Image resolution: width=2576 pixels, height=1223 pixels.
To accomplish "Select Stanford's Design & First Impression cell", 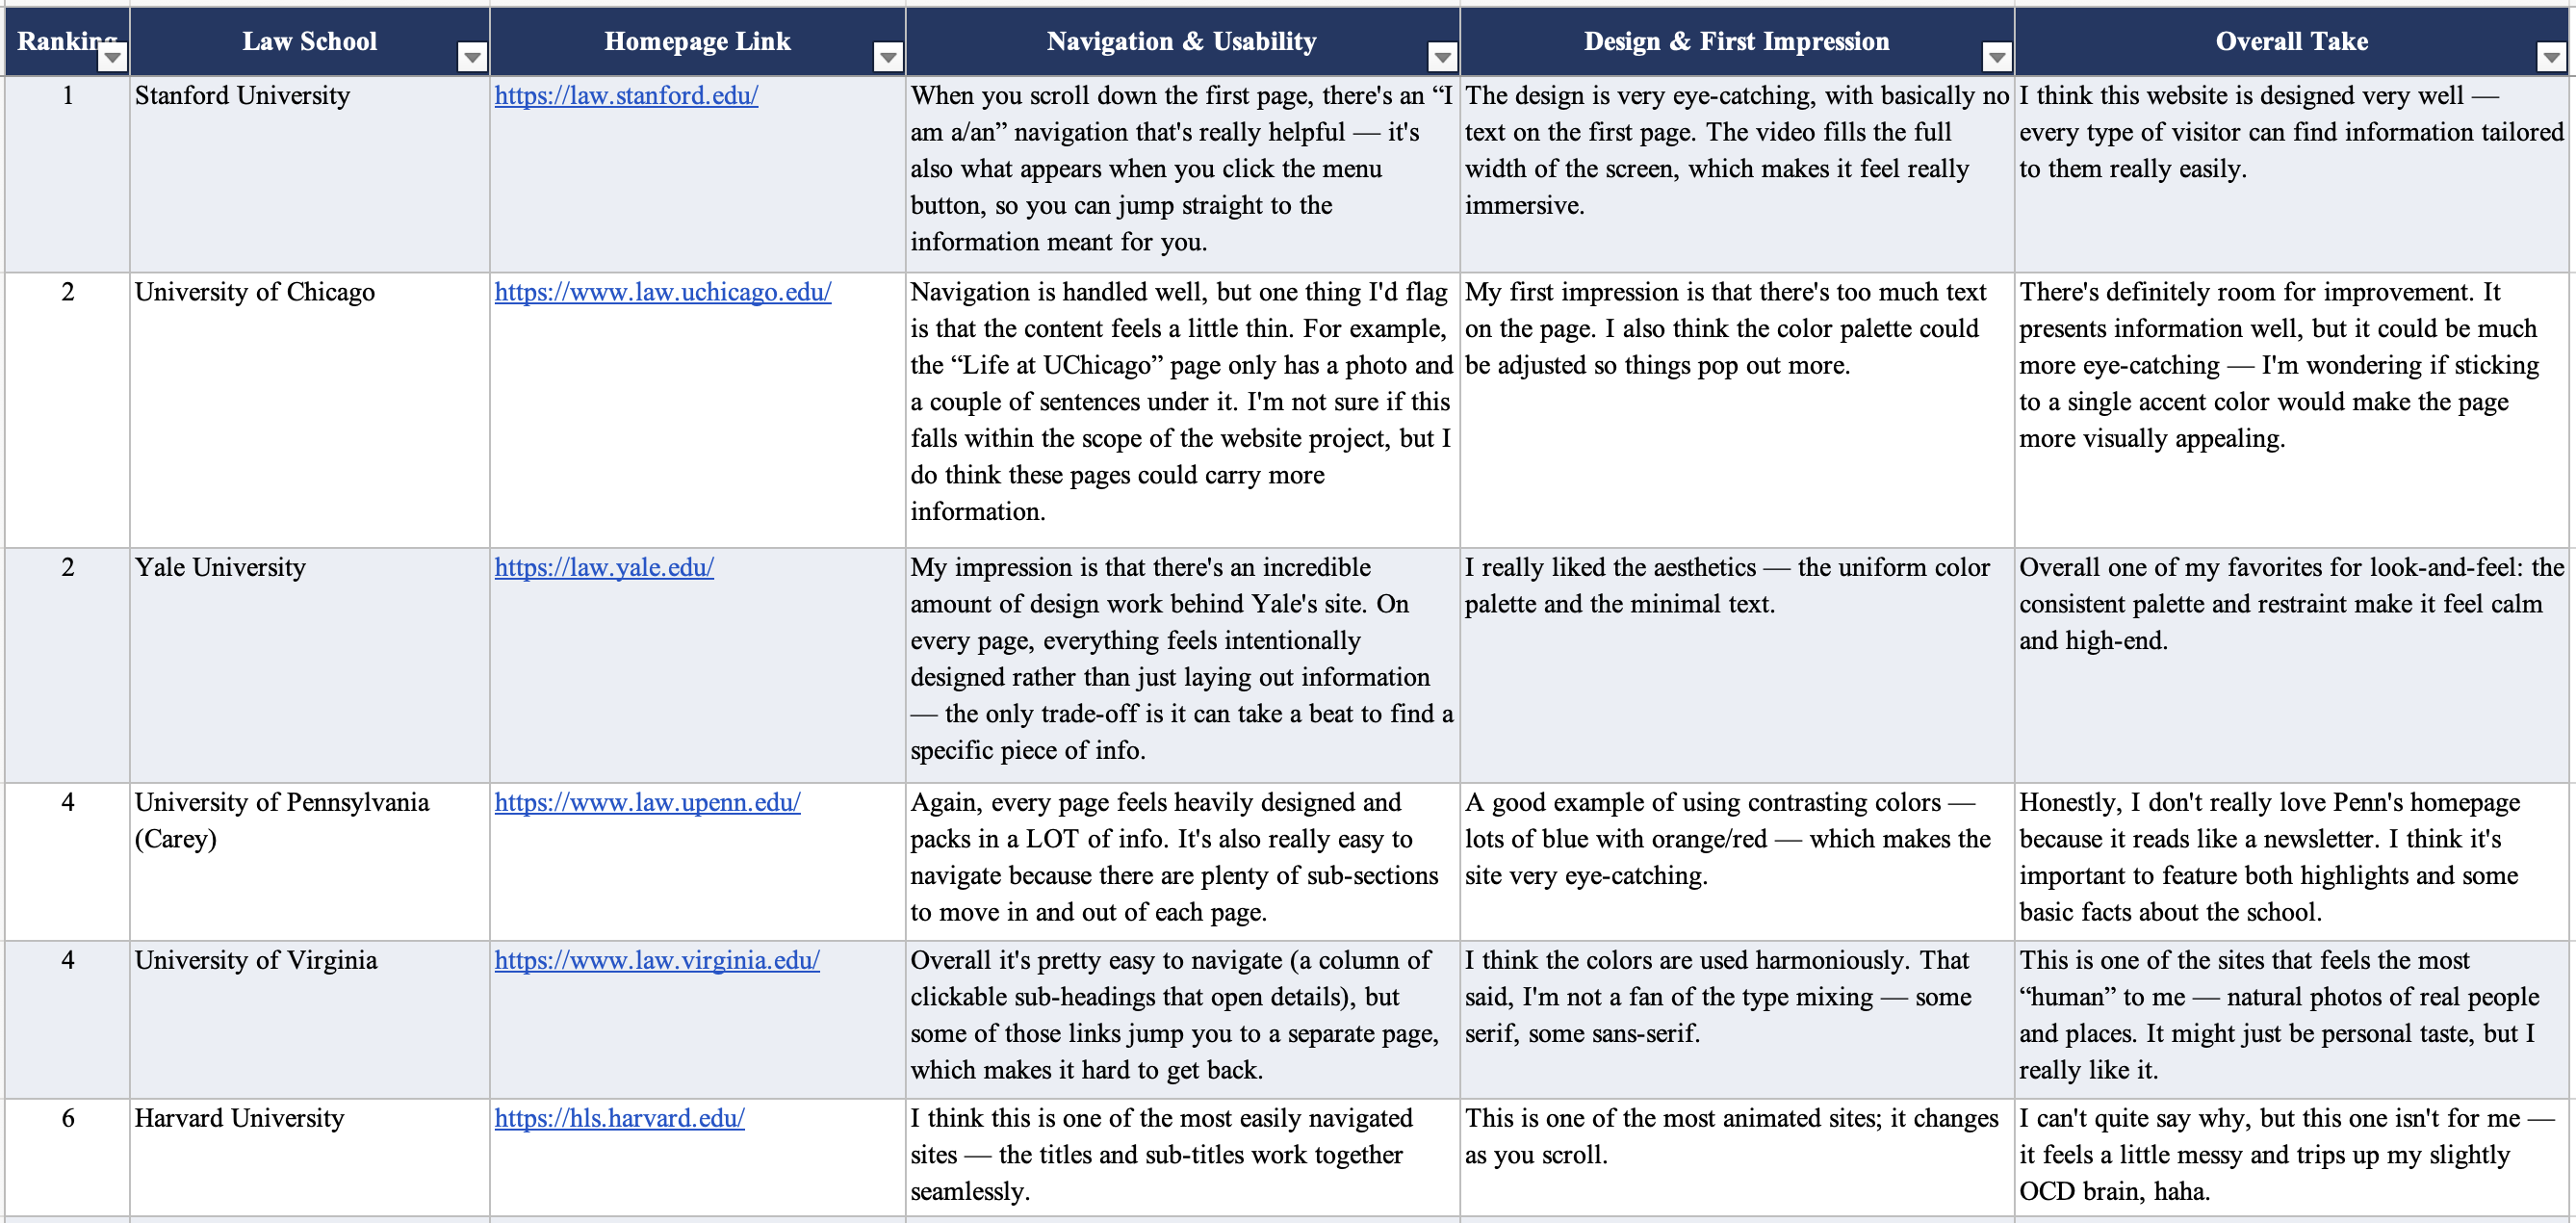I will (1737, 174).
